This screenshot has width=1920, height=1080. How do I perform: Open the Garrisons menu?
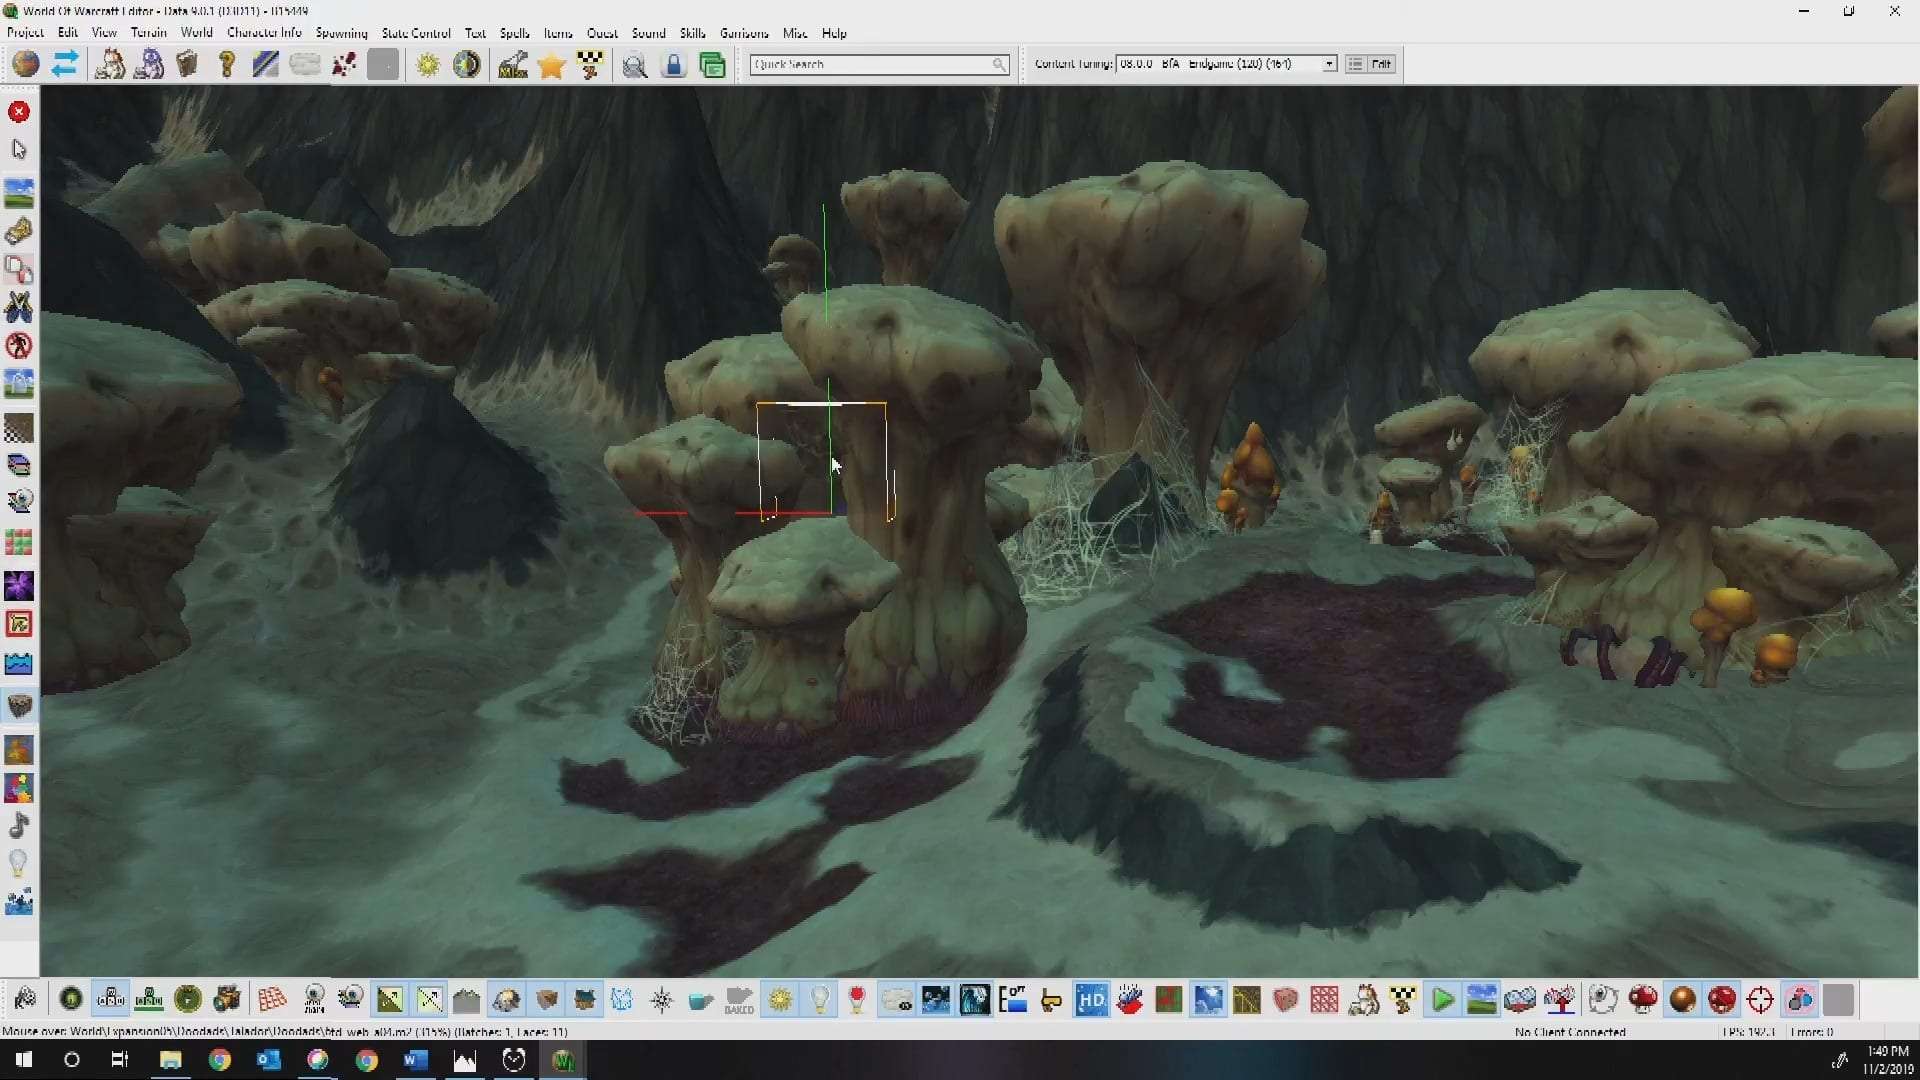[744, 33]
